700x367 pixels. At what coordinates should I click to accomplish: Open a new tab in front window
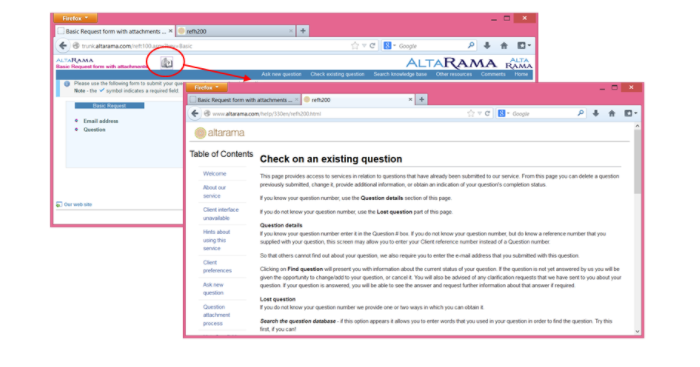(421, 100)
